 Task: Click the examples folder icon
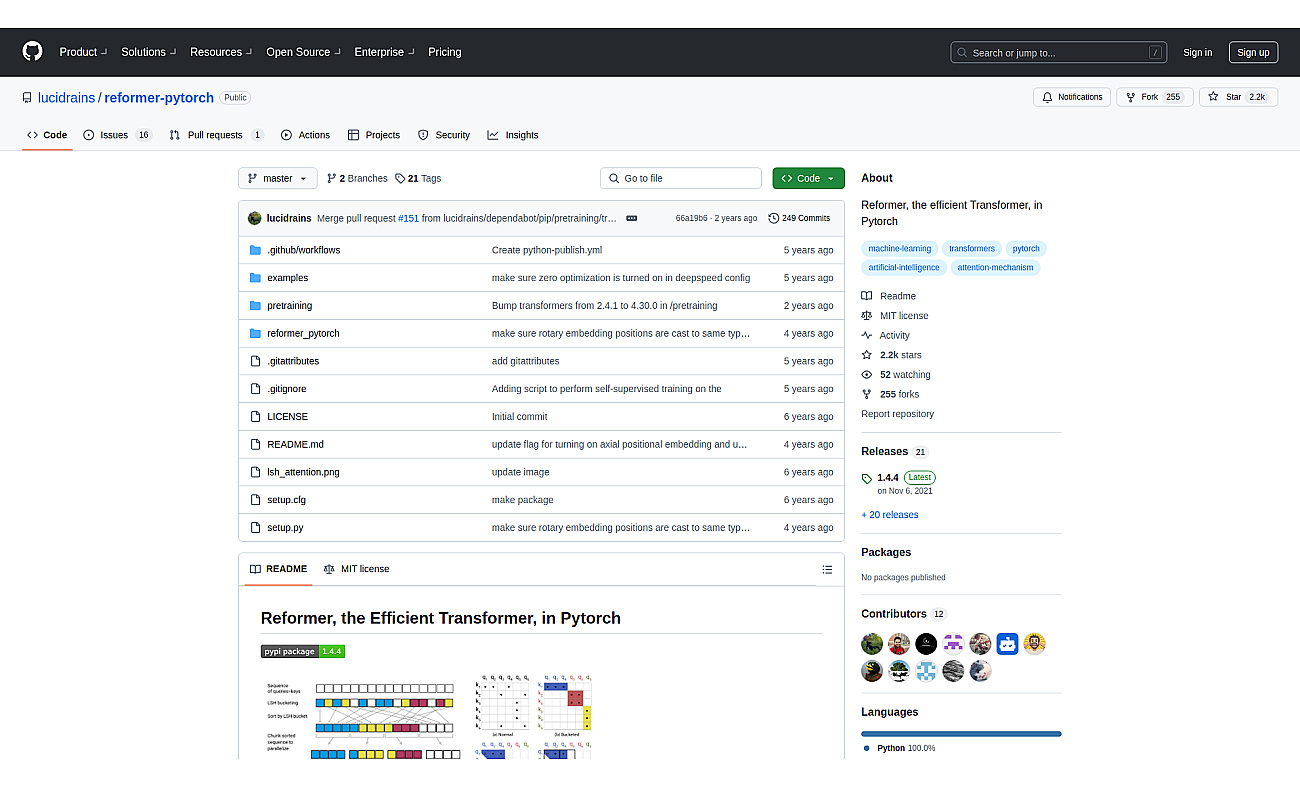255,278
